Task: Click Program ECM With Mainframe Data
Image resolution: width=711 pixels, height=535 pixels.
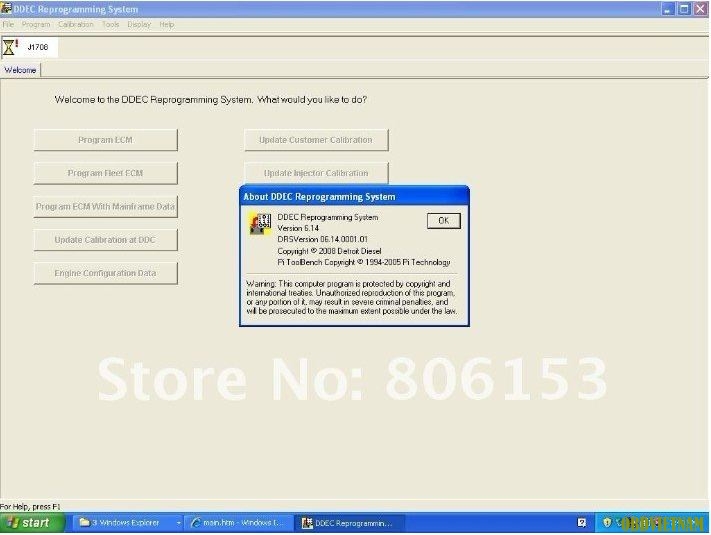Action: [x=106, y=207]
